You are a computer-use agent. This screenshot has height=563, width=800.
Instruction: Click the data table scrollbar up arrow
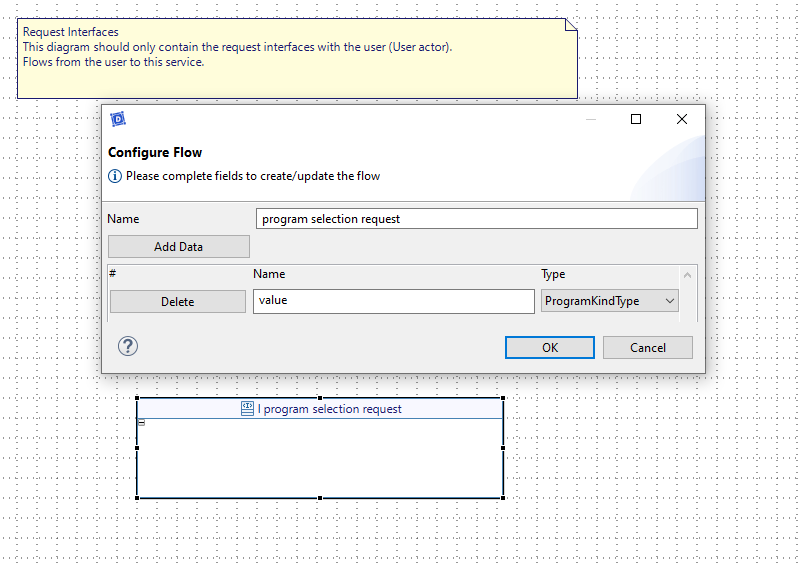(687, 275)
